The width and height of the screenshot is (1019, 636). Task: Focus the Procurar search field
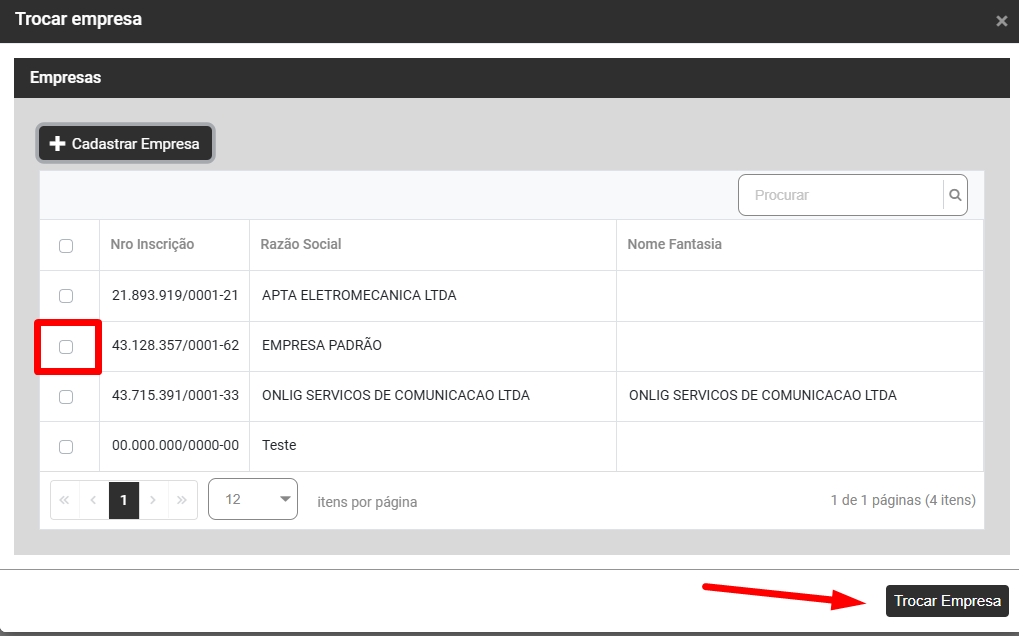click(841, 195)
